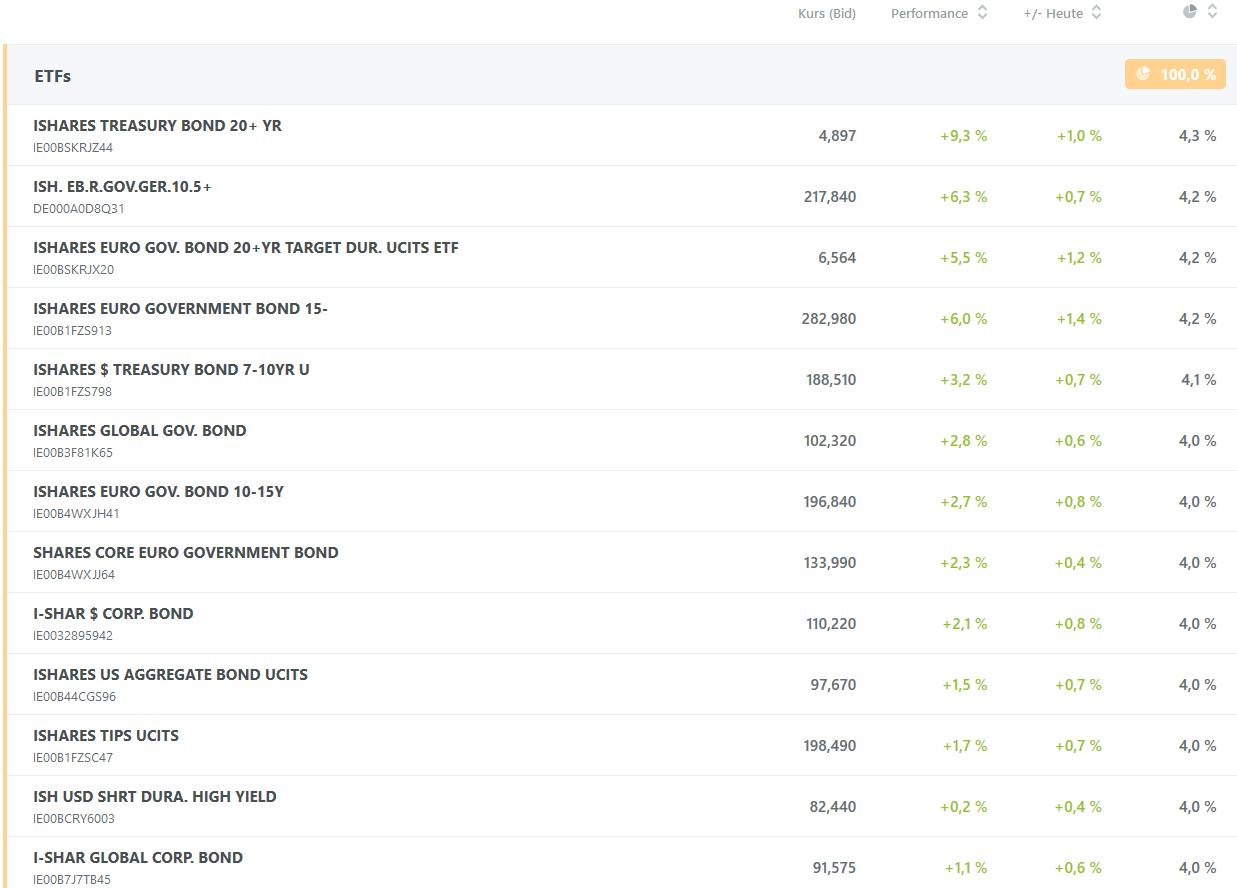The image size is (1237, 888).
Task: Open ISH. EB.R.GOV.GER.10.5+ position
Action: point(122,187)
